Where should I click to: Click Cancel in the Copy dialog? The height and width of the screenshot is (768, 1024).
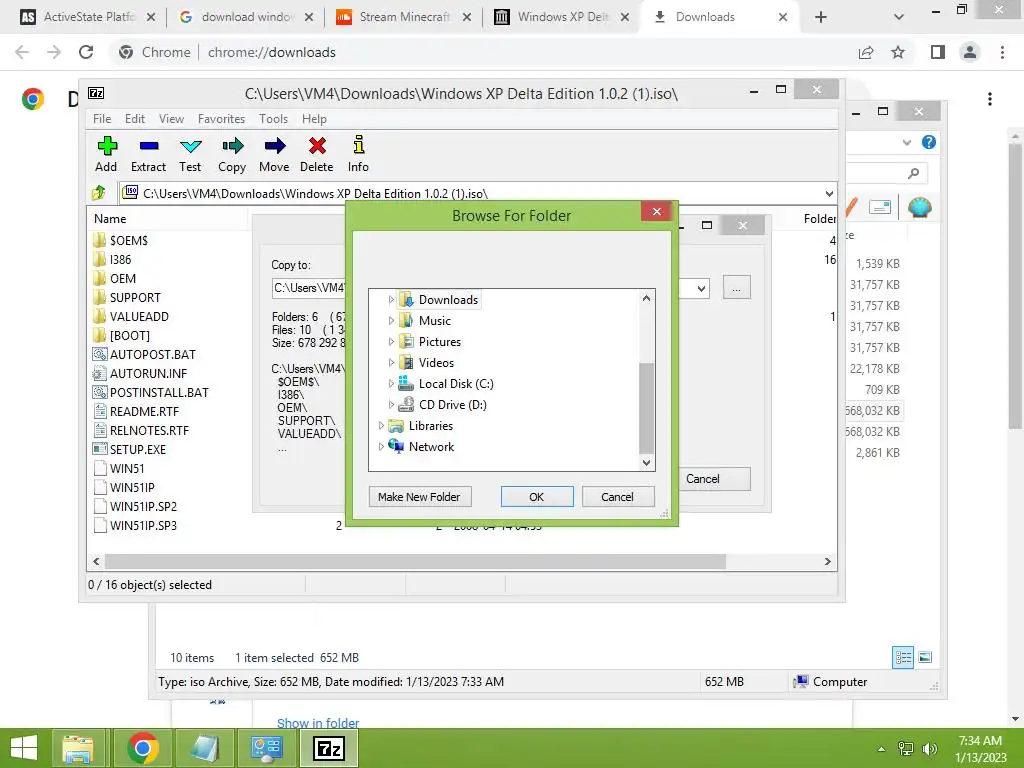click(x=712, y=479)
